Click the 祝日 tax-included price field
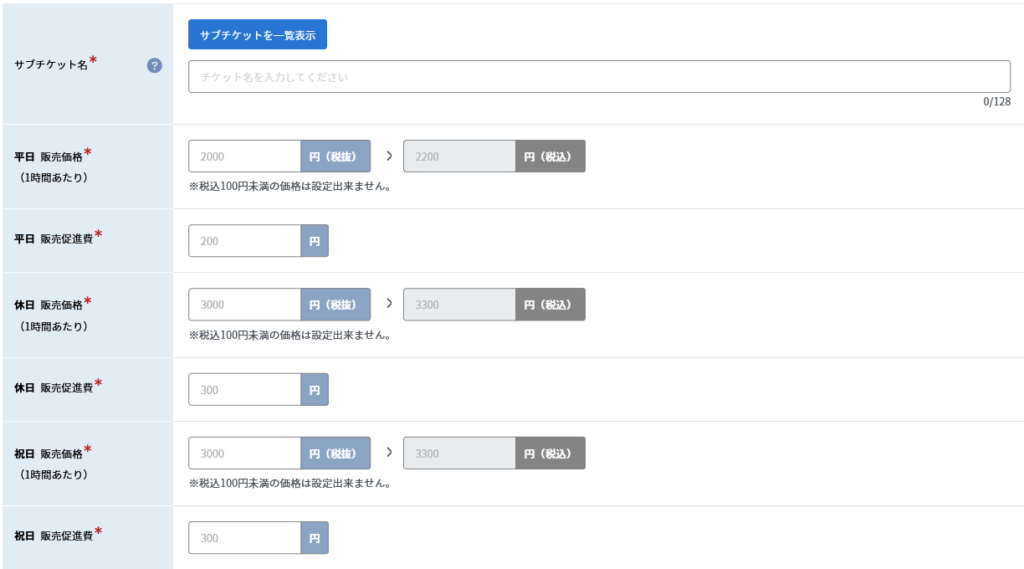Image resolution: width=1024 pixels, height=569 pixels. (x=459, y=453)
